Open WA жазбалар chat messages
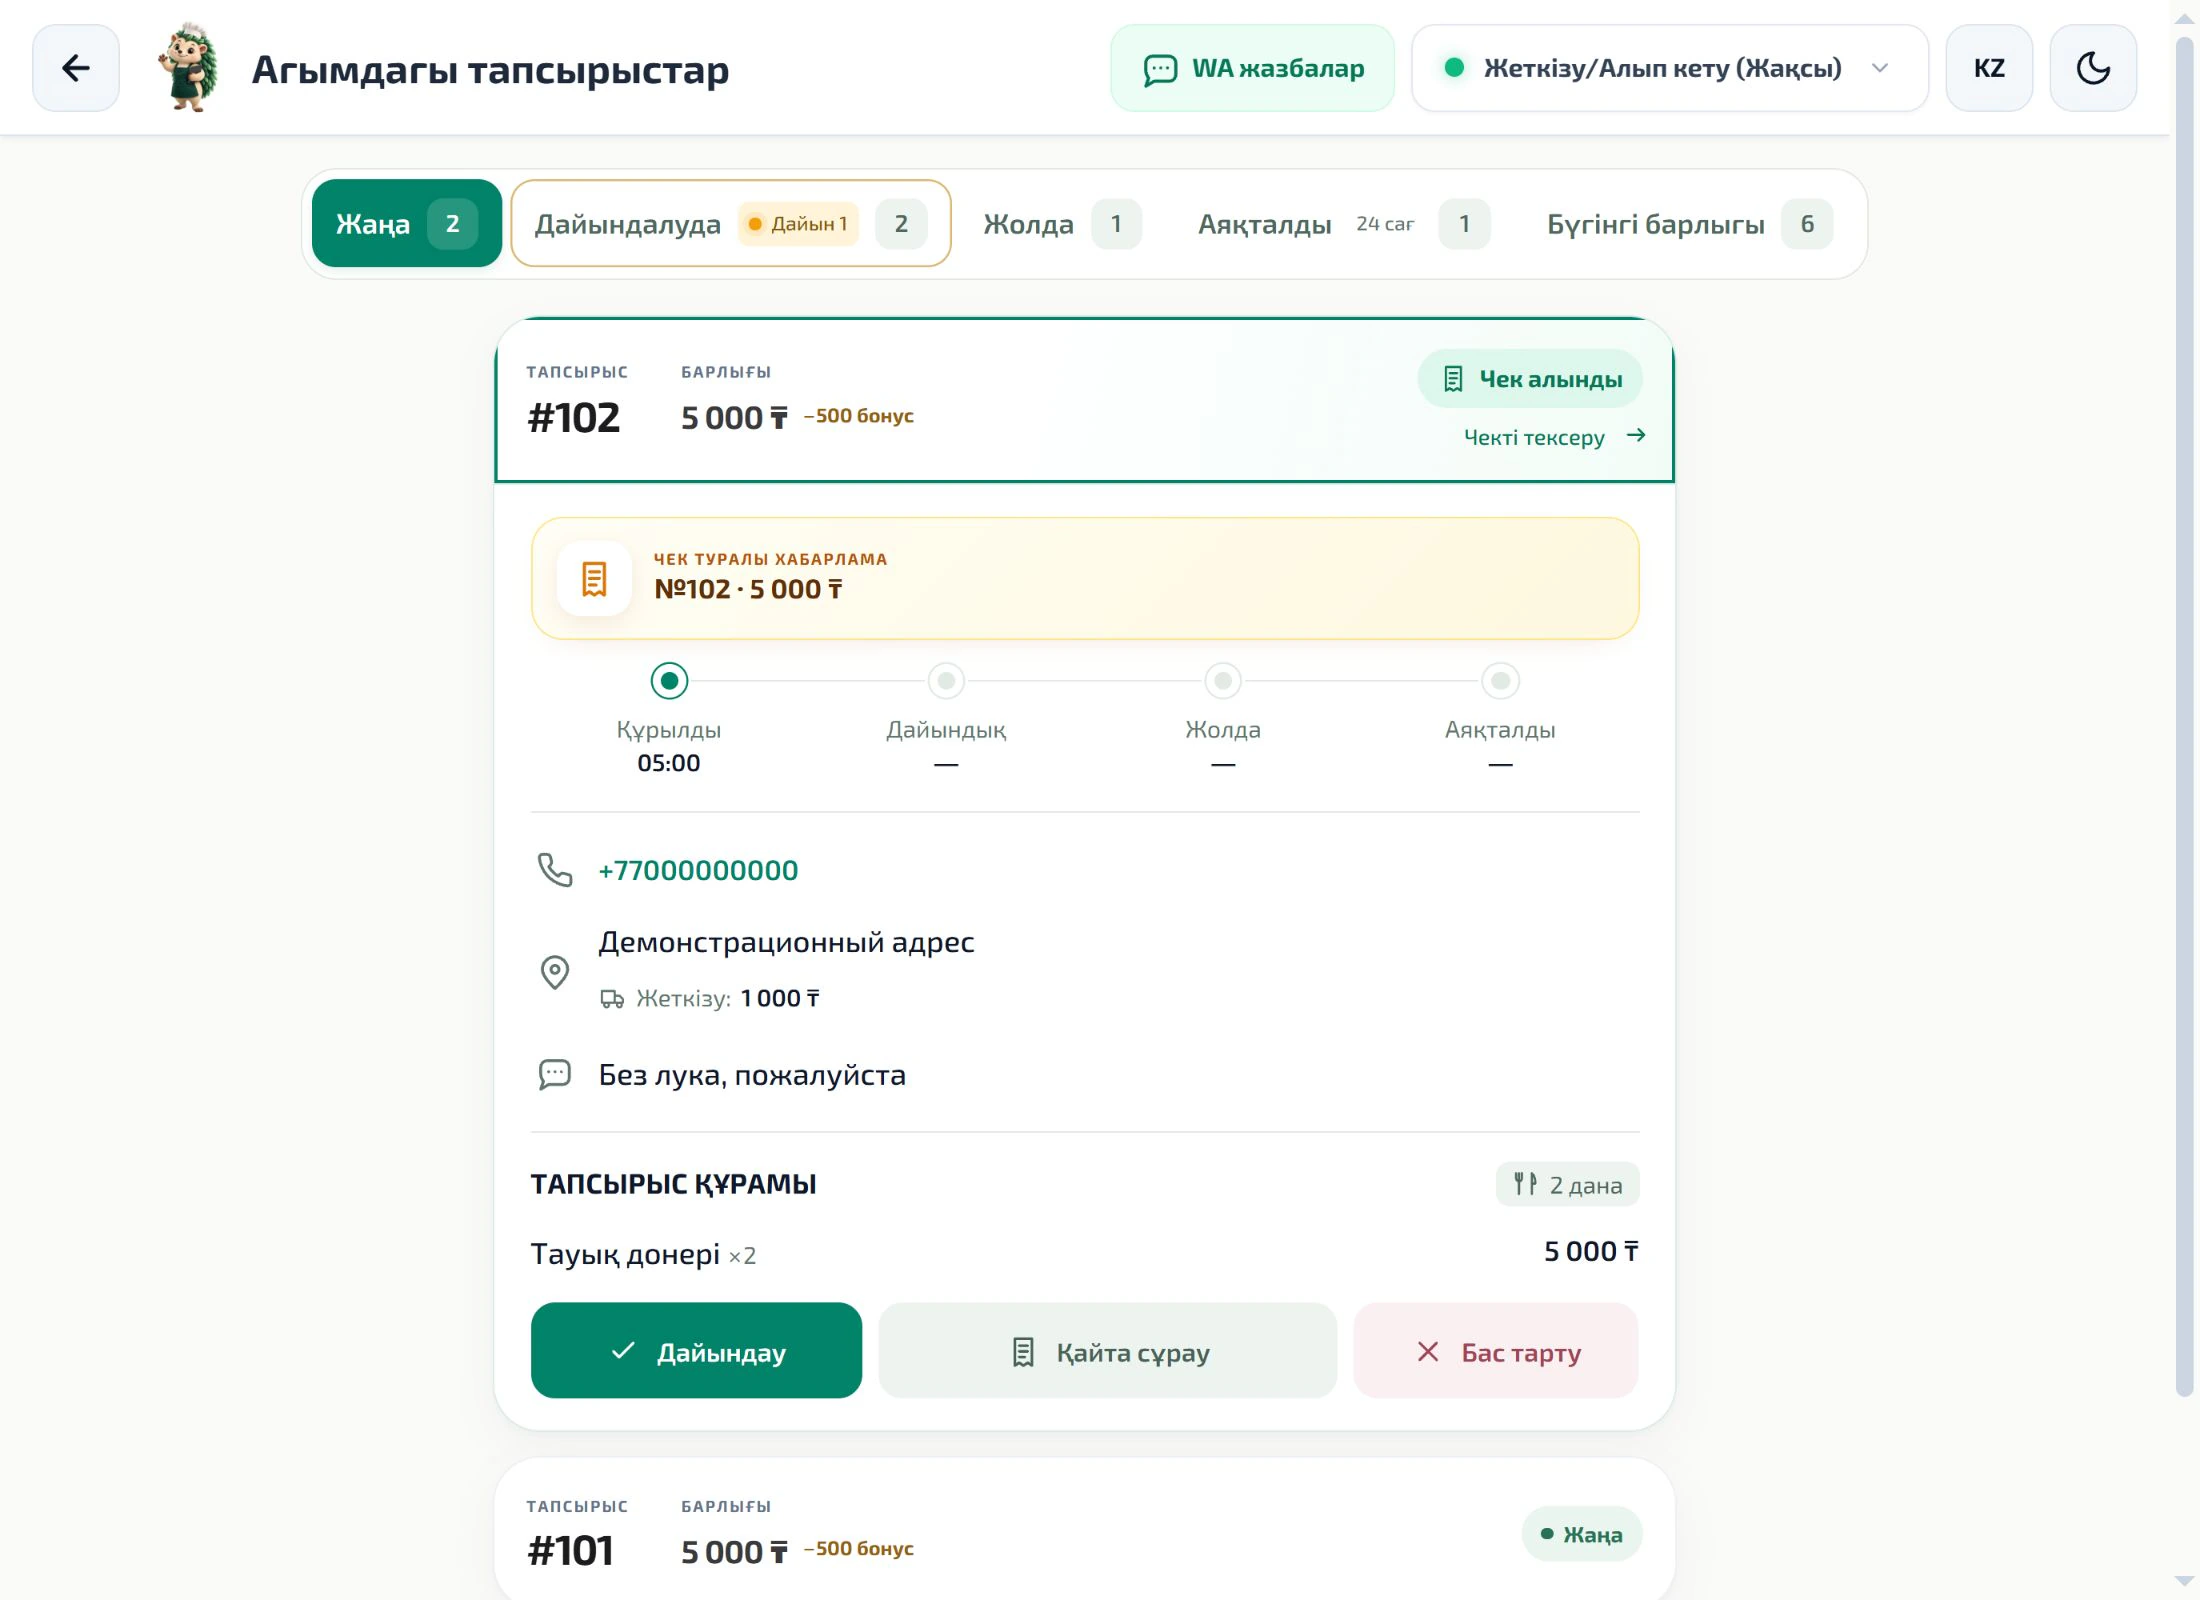 [x=1253, y=68]
